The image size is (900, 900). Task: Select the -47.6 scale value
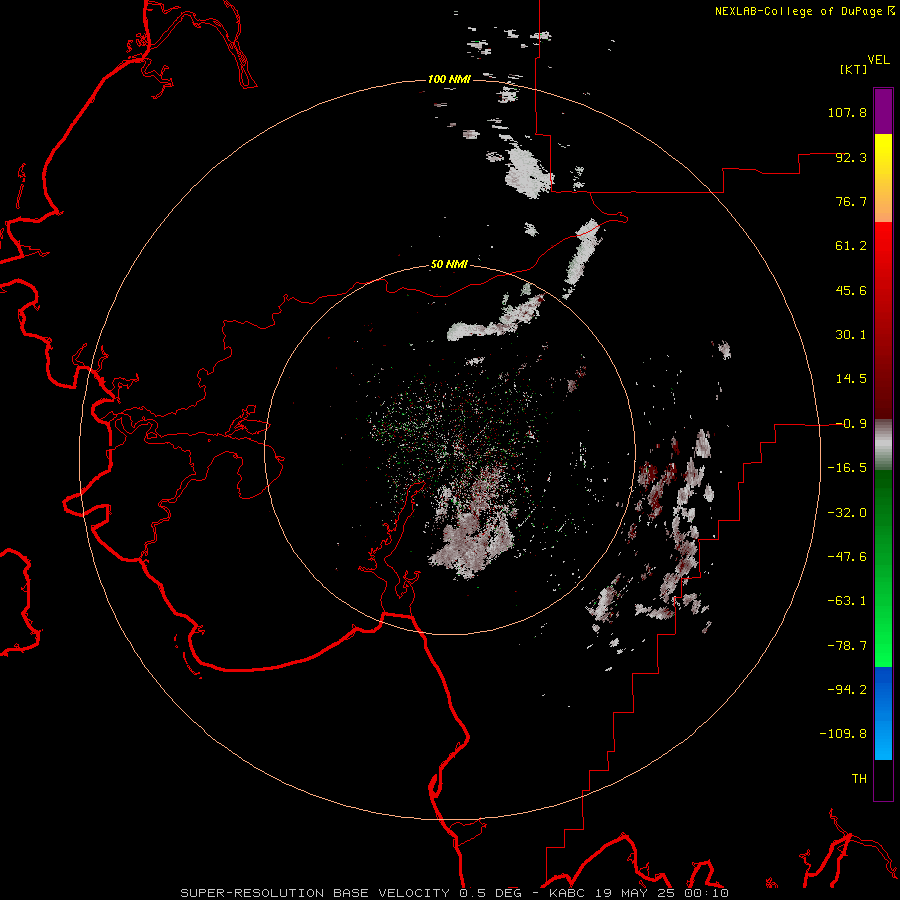[x=847, y=557]
